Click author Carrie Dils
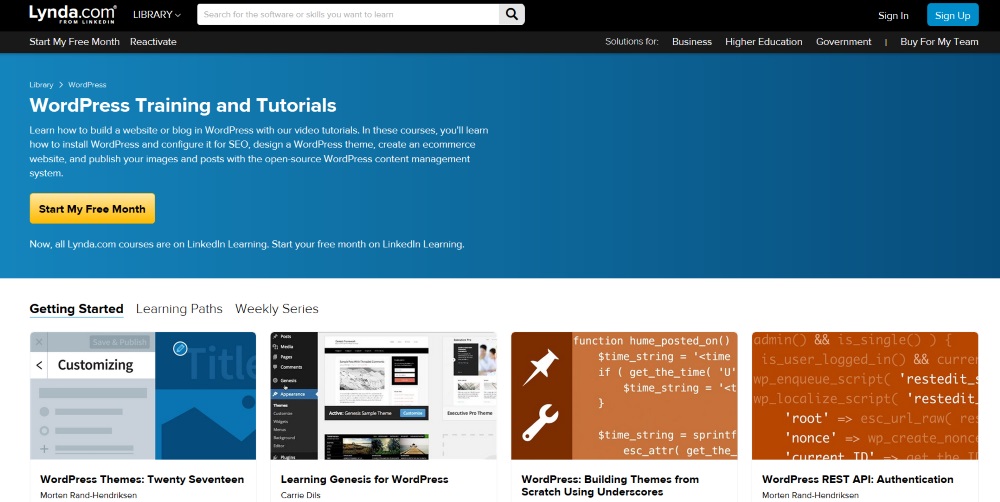The height and width of the screenshot is (502, 1000). click(x=300, y=495)
